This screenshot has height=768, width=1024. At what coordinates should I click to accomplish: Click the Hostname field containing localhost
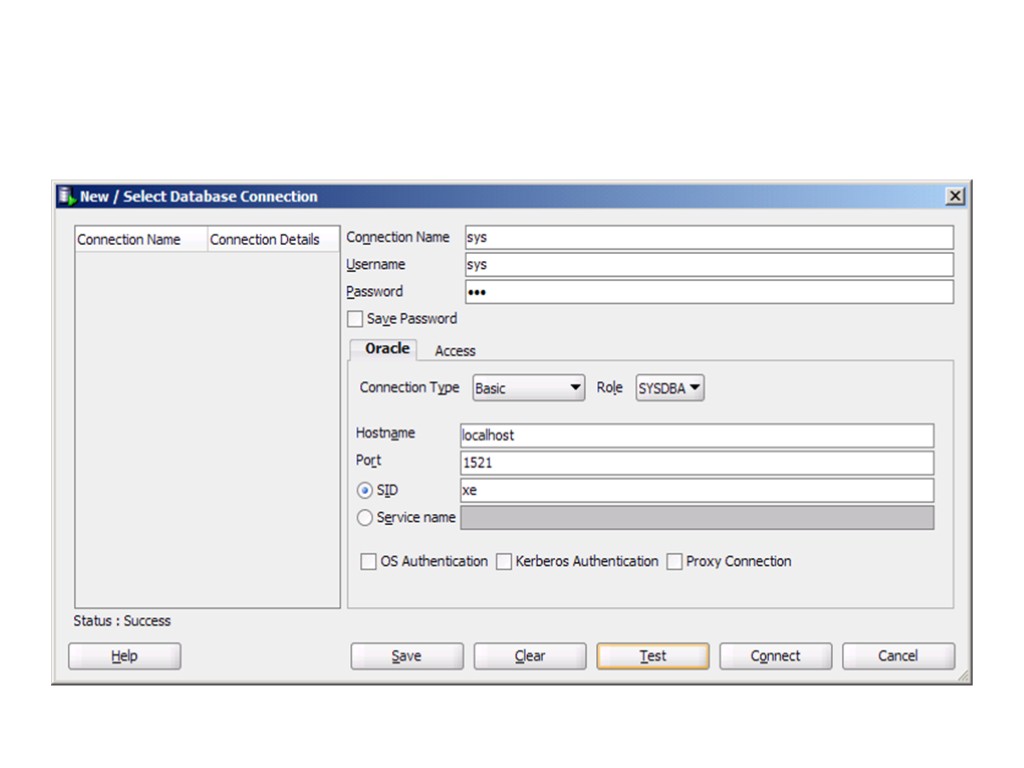point(697,436)
